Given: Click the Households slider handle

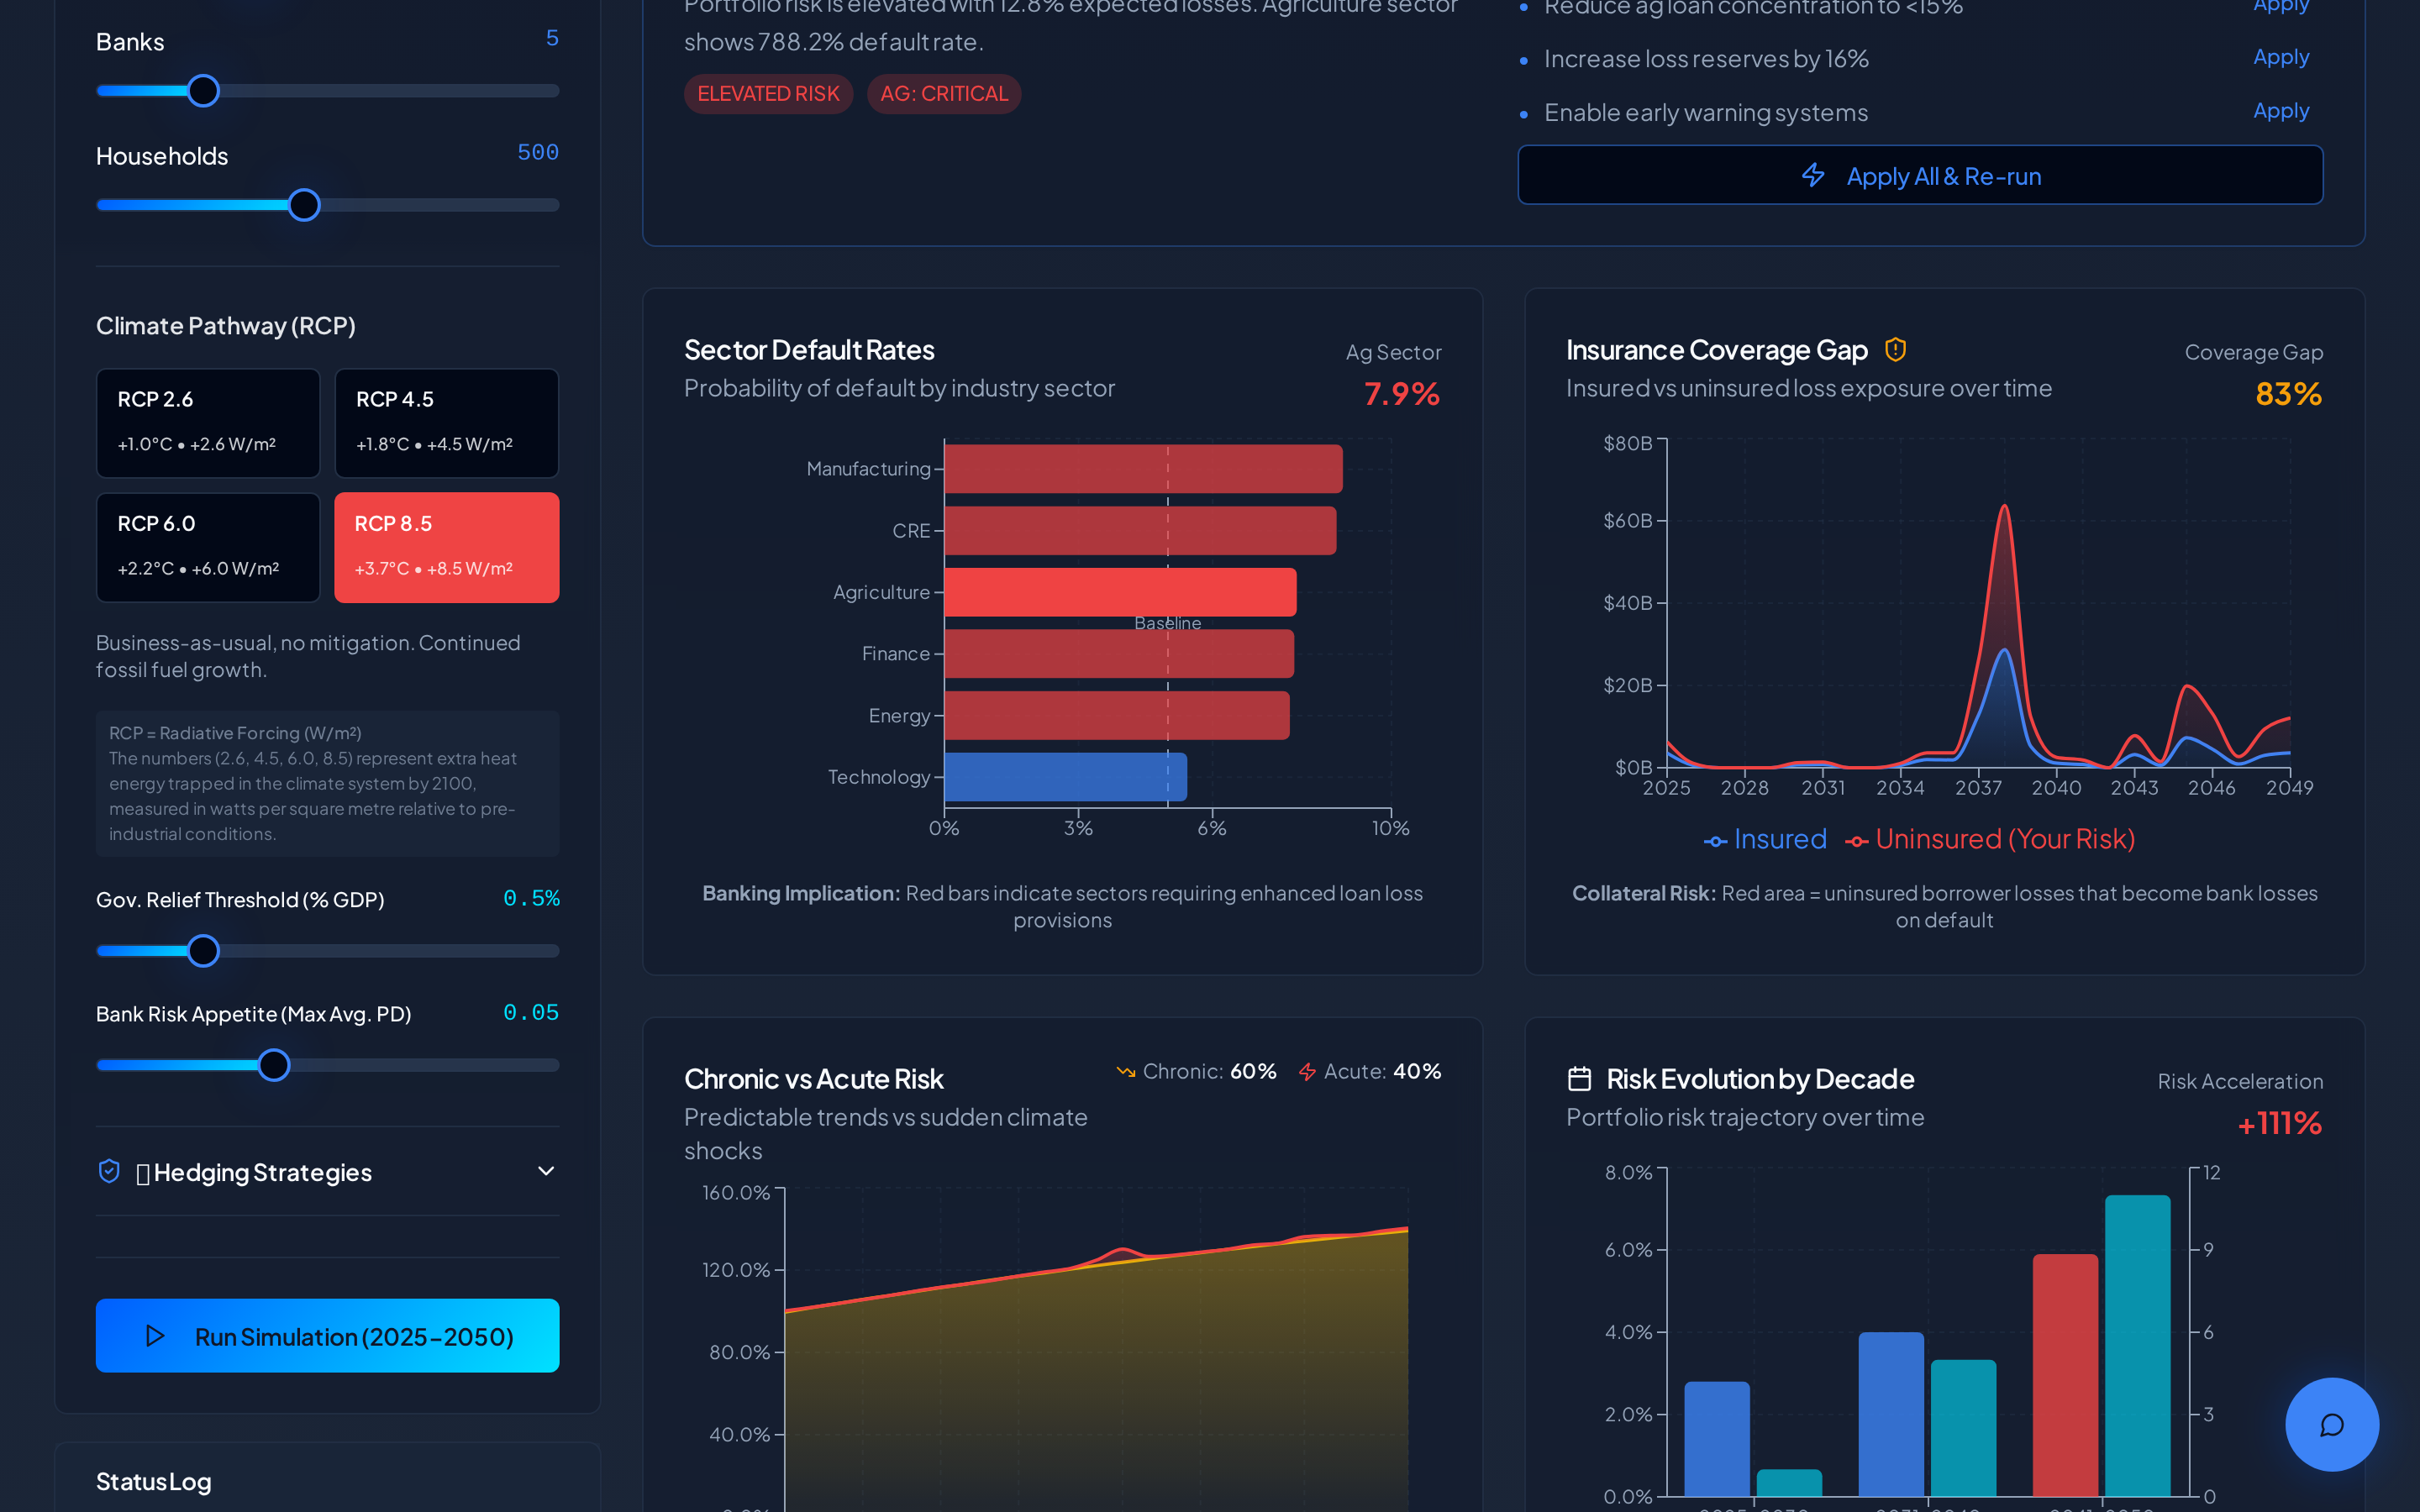Looking at the screenshot, I should [x=304, y=205].
